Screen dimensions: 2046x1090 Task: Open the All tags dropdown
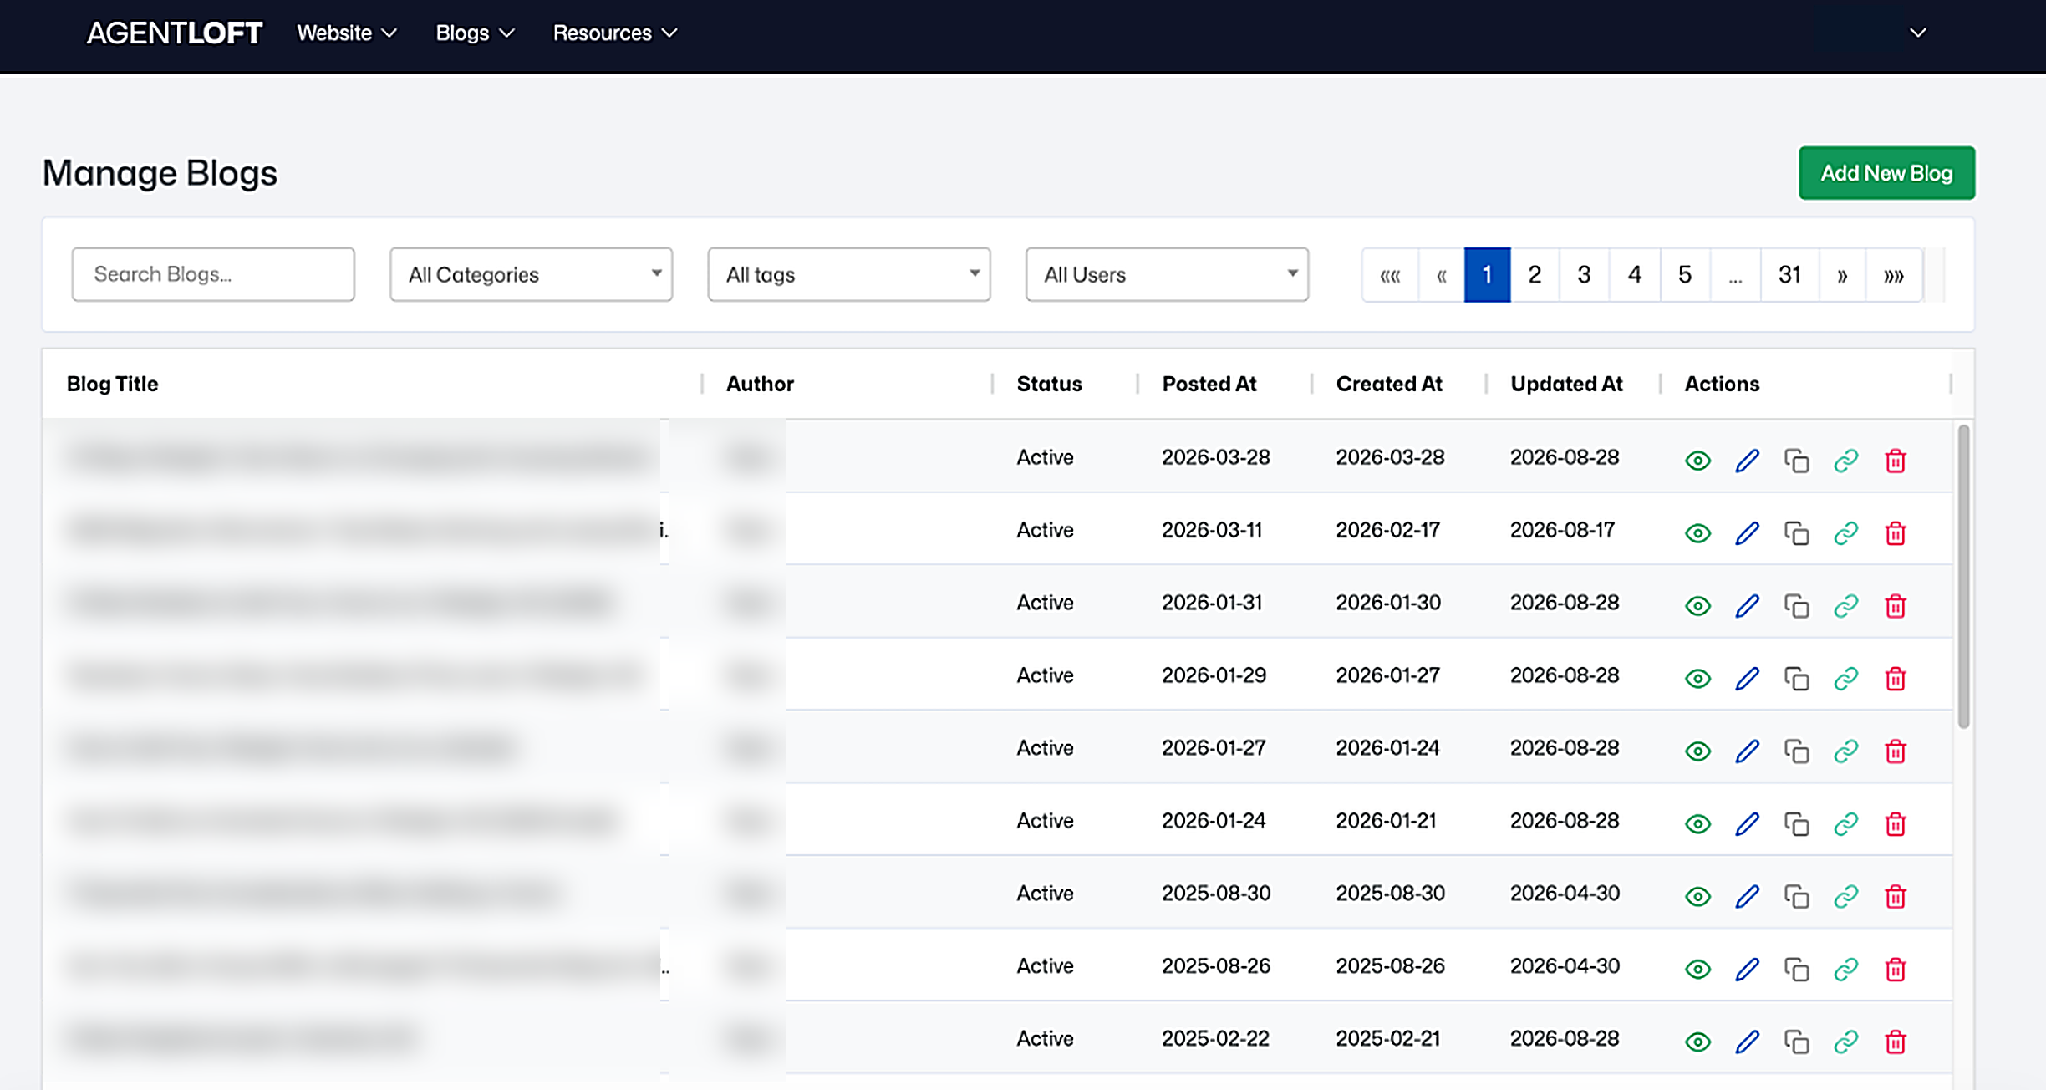point(849,274)
